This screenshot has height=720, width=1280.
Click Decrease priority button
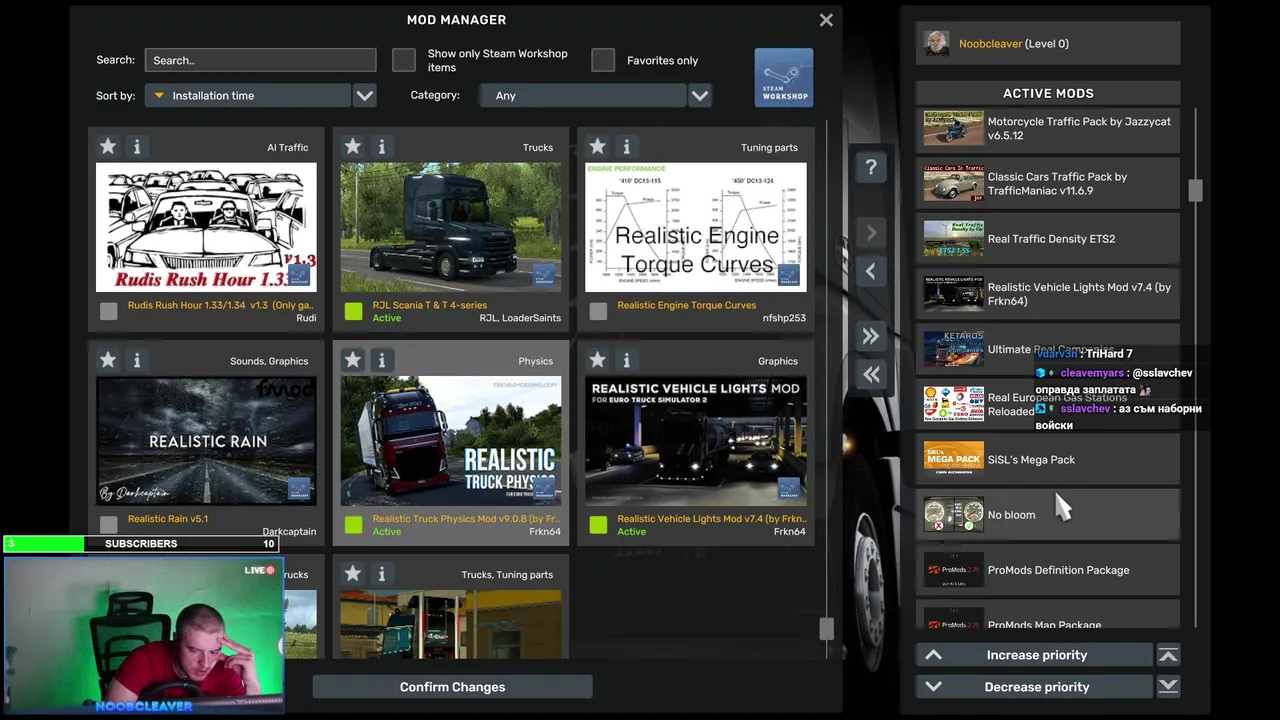point(1034,687)
